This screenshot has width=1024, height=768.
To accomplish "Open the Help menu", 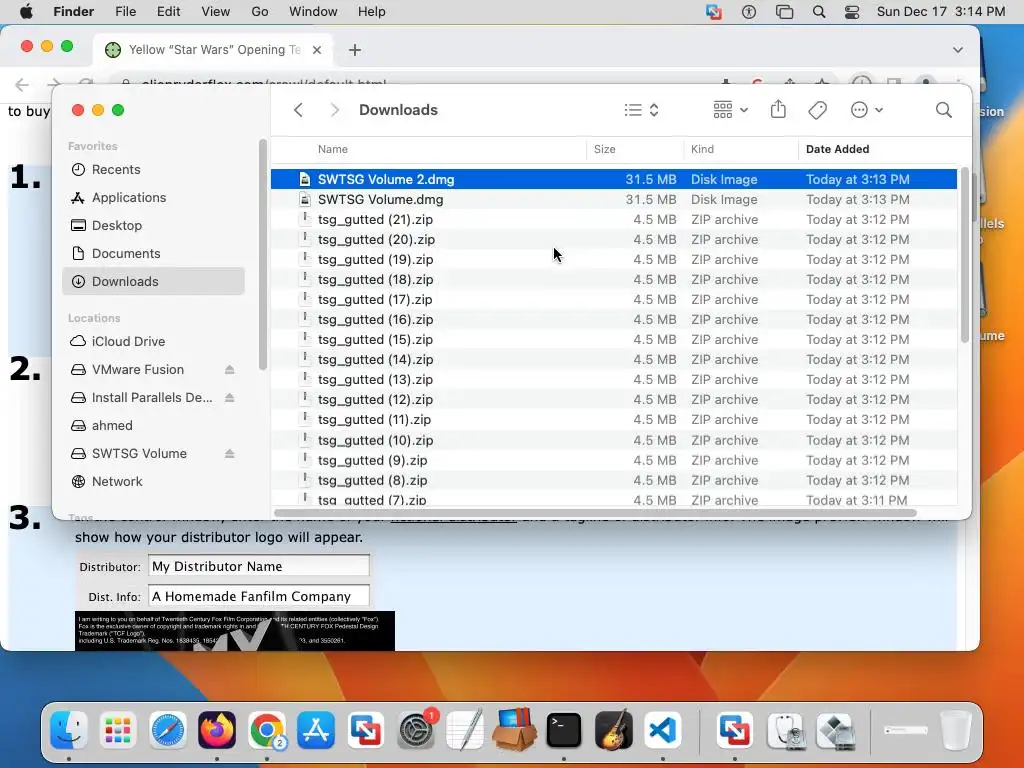I will click(372, 12).
